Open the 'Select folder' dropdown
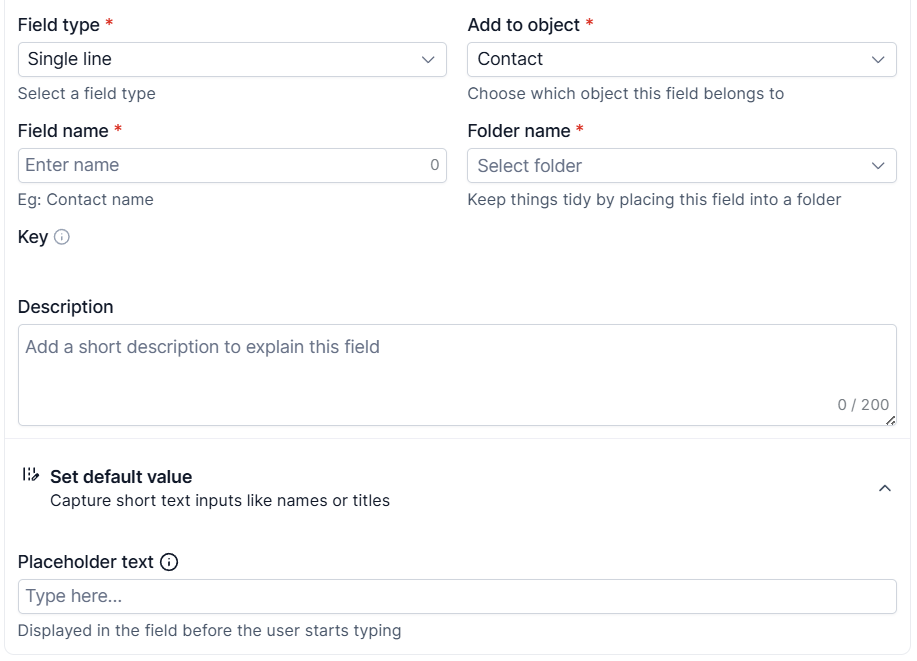 click(x=670, y=165)
